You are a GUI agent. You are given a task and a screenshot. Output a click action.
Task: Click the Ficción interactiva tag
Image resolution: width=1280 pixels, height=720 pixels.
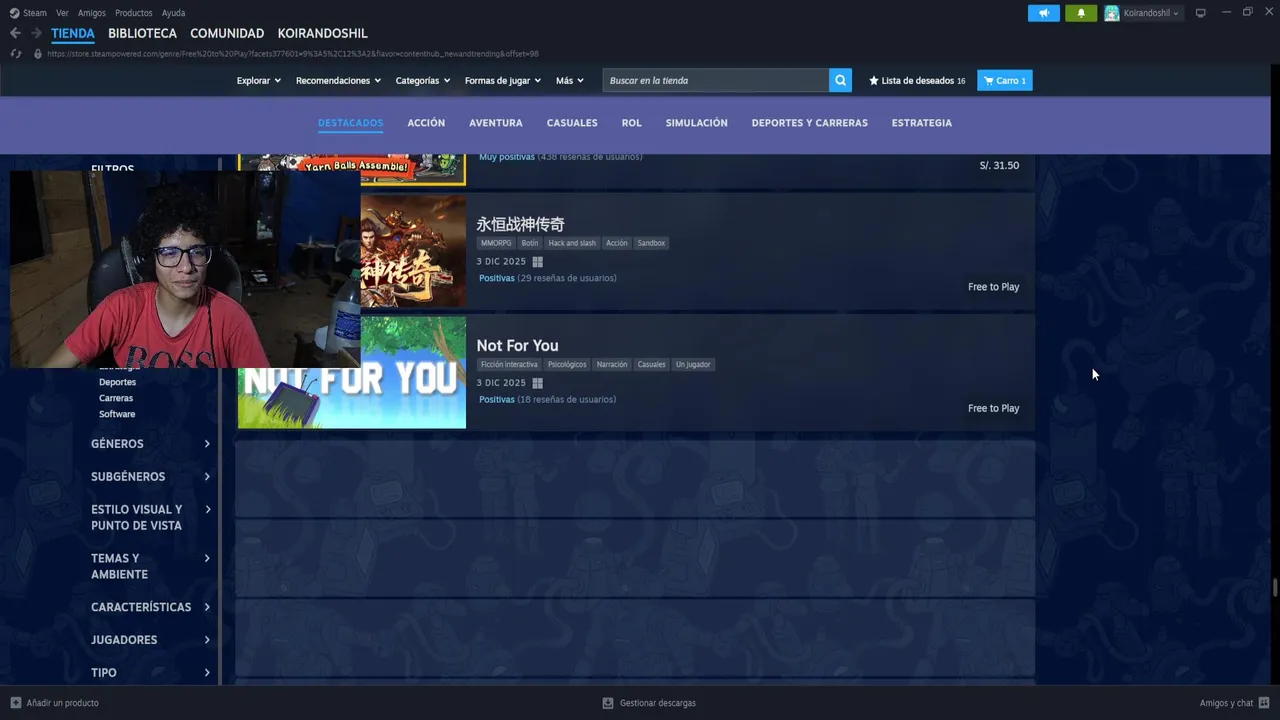tap(509, 365)
